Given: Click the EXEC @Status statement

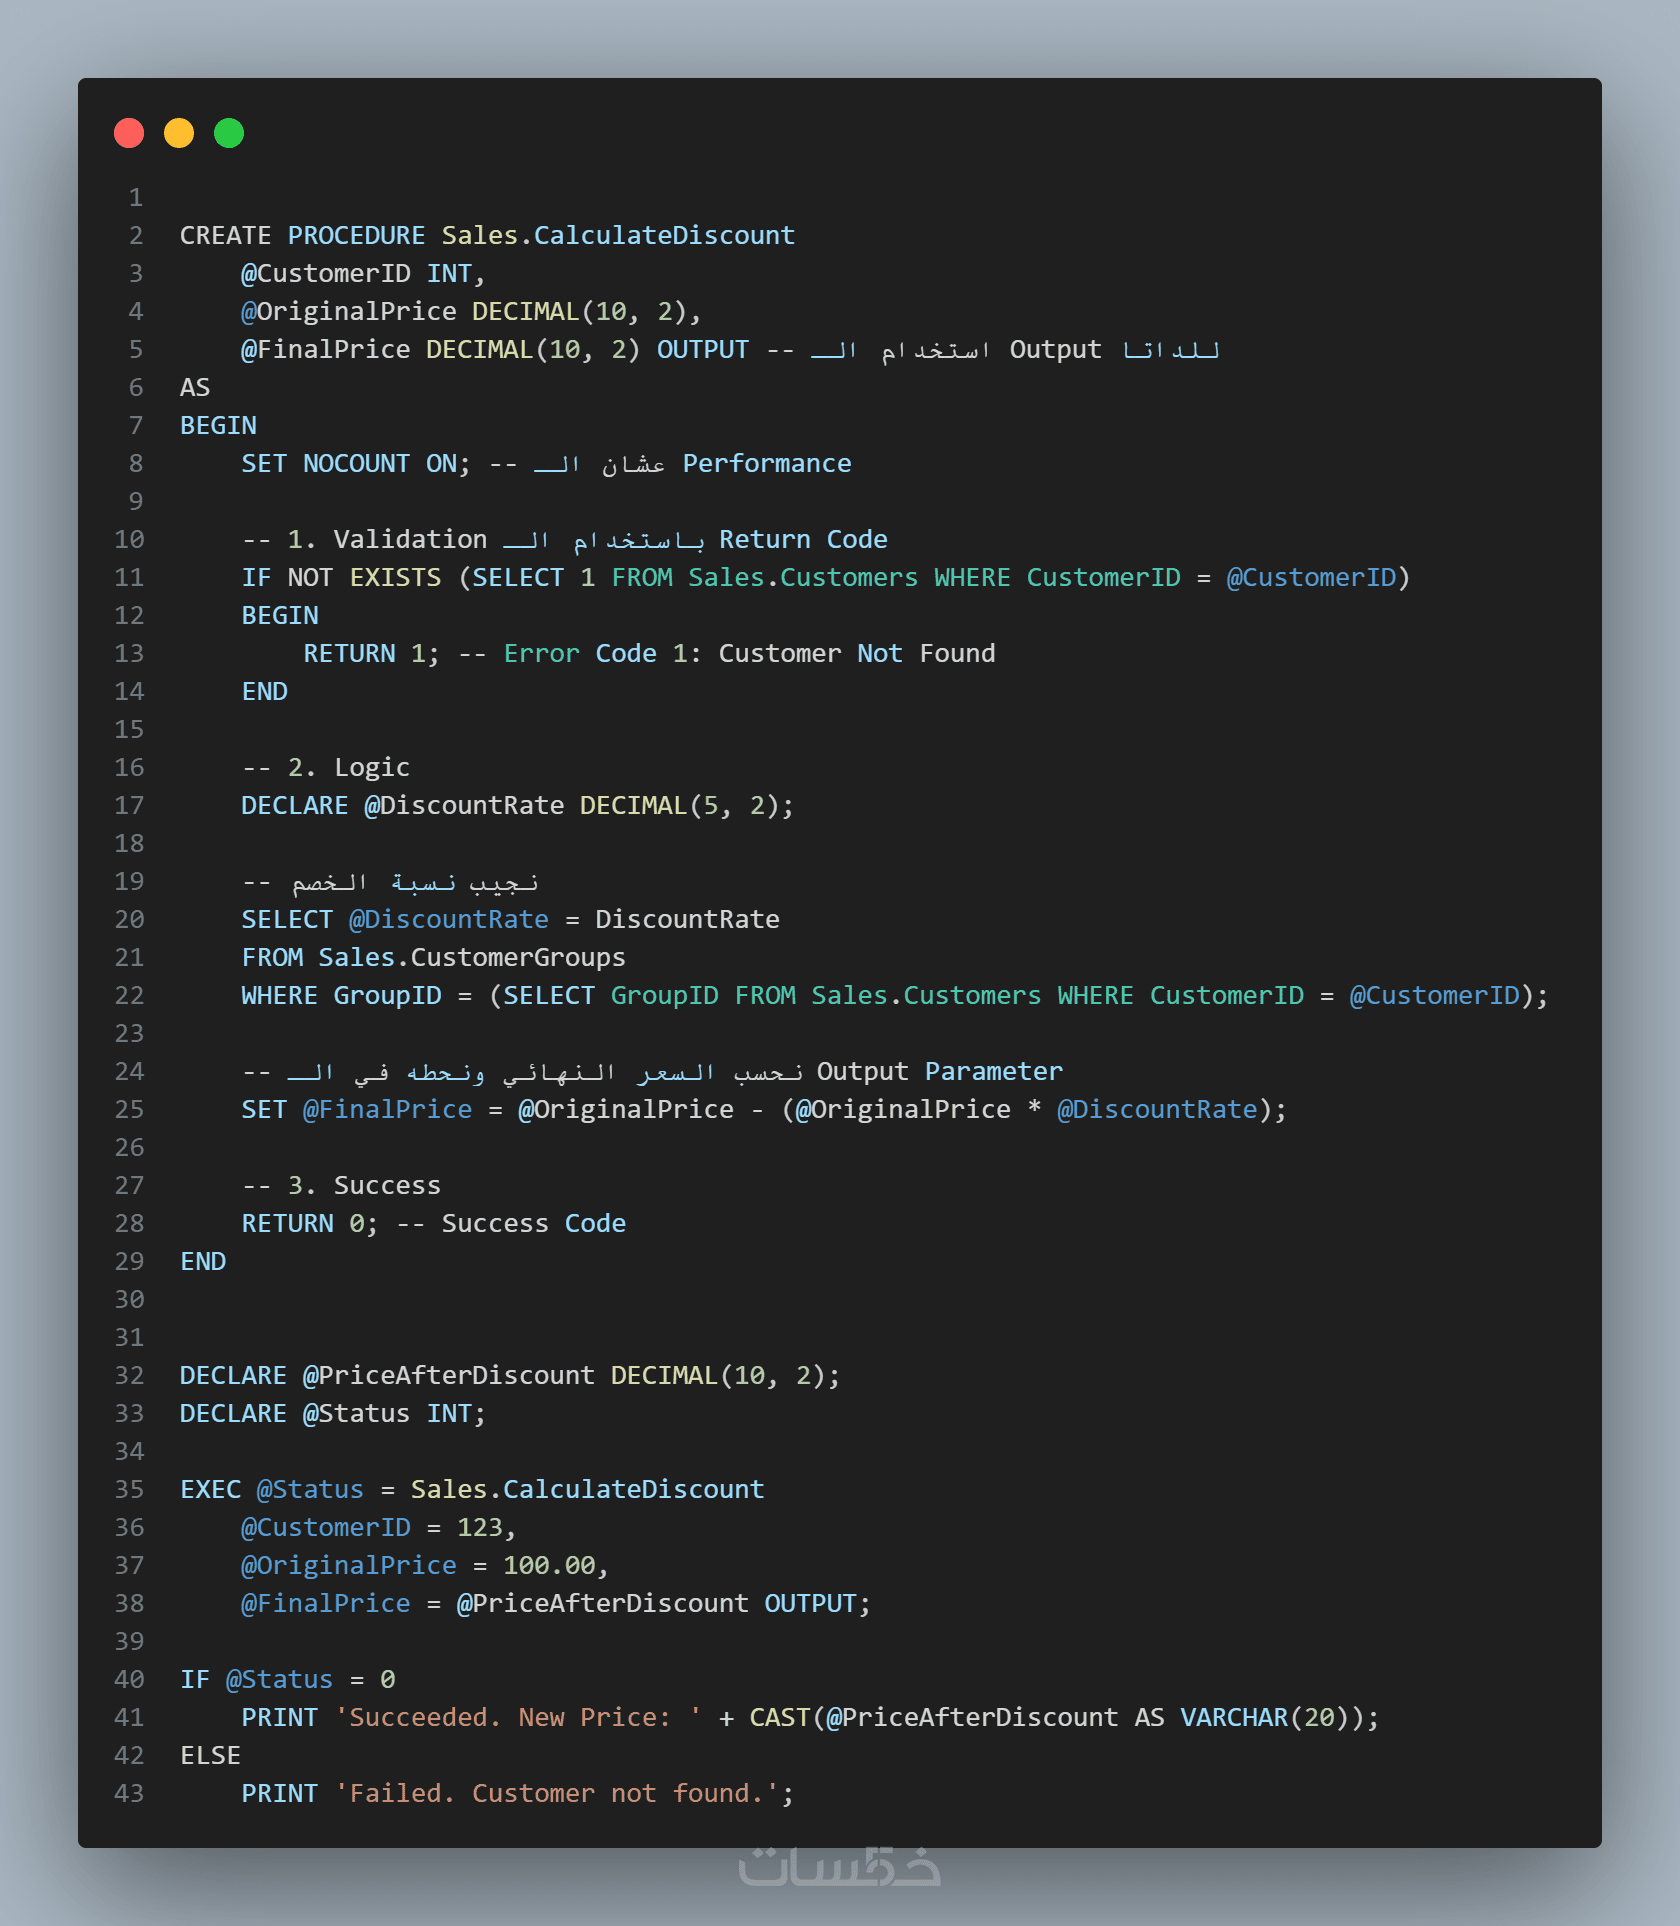Looking at the screenshot, I should [472, 1490].
